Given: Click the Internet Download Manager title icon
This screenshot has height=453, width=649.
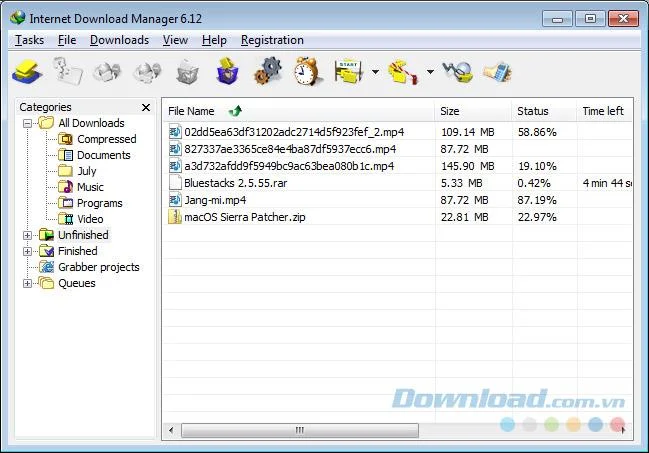Looking at the screenshot, I should [18, 18].
